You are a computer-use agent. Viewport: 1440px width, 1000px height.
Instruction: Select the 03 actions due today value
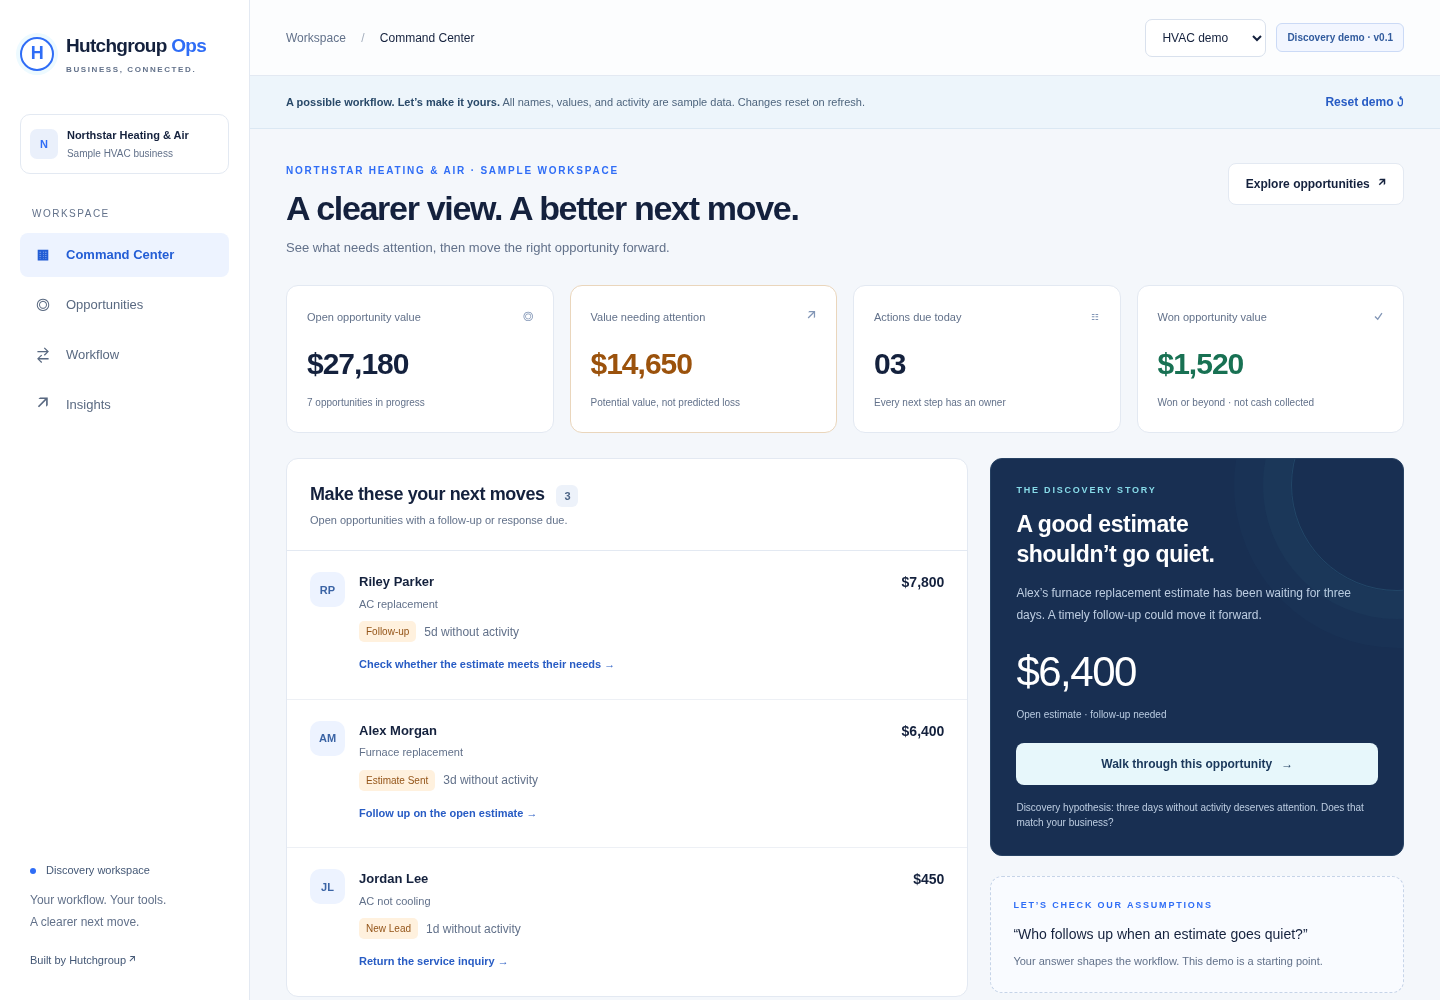[x=890, y=364]
